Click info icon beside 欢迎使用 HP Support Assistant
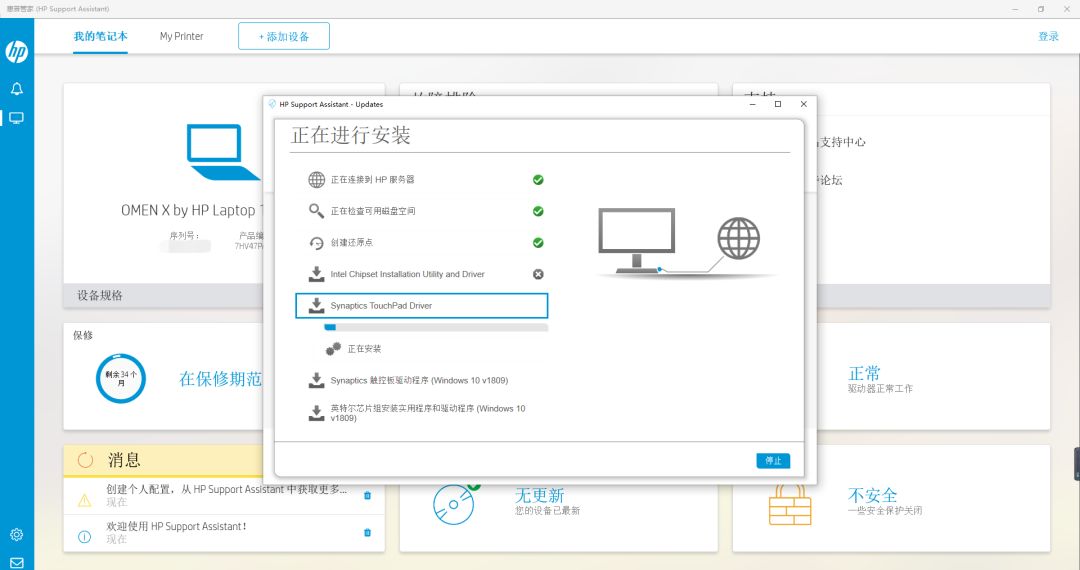Image resolution: width=1080 pixels, height=570 pixels. (85, 537)
